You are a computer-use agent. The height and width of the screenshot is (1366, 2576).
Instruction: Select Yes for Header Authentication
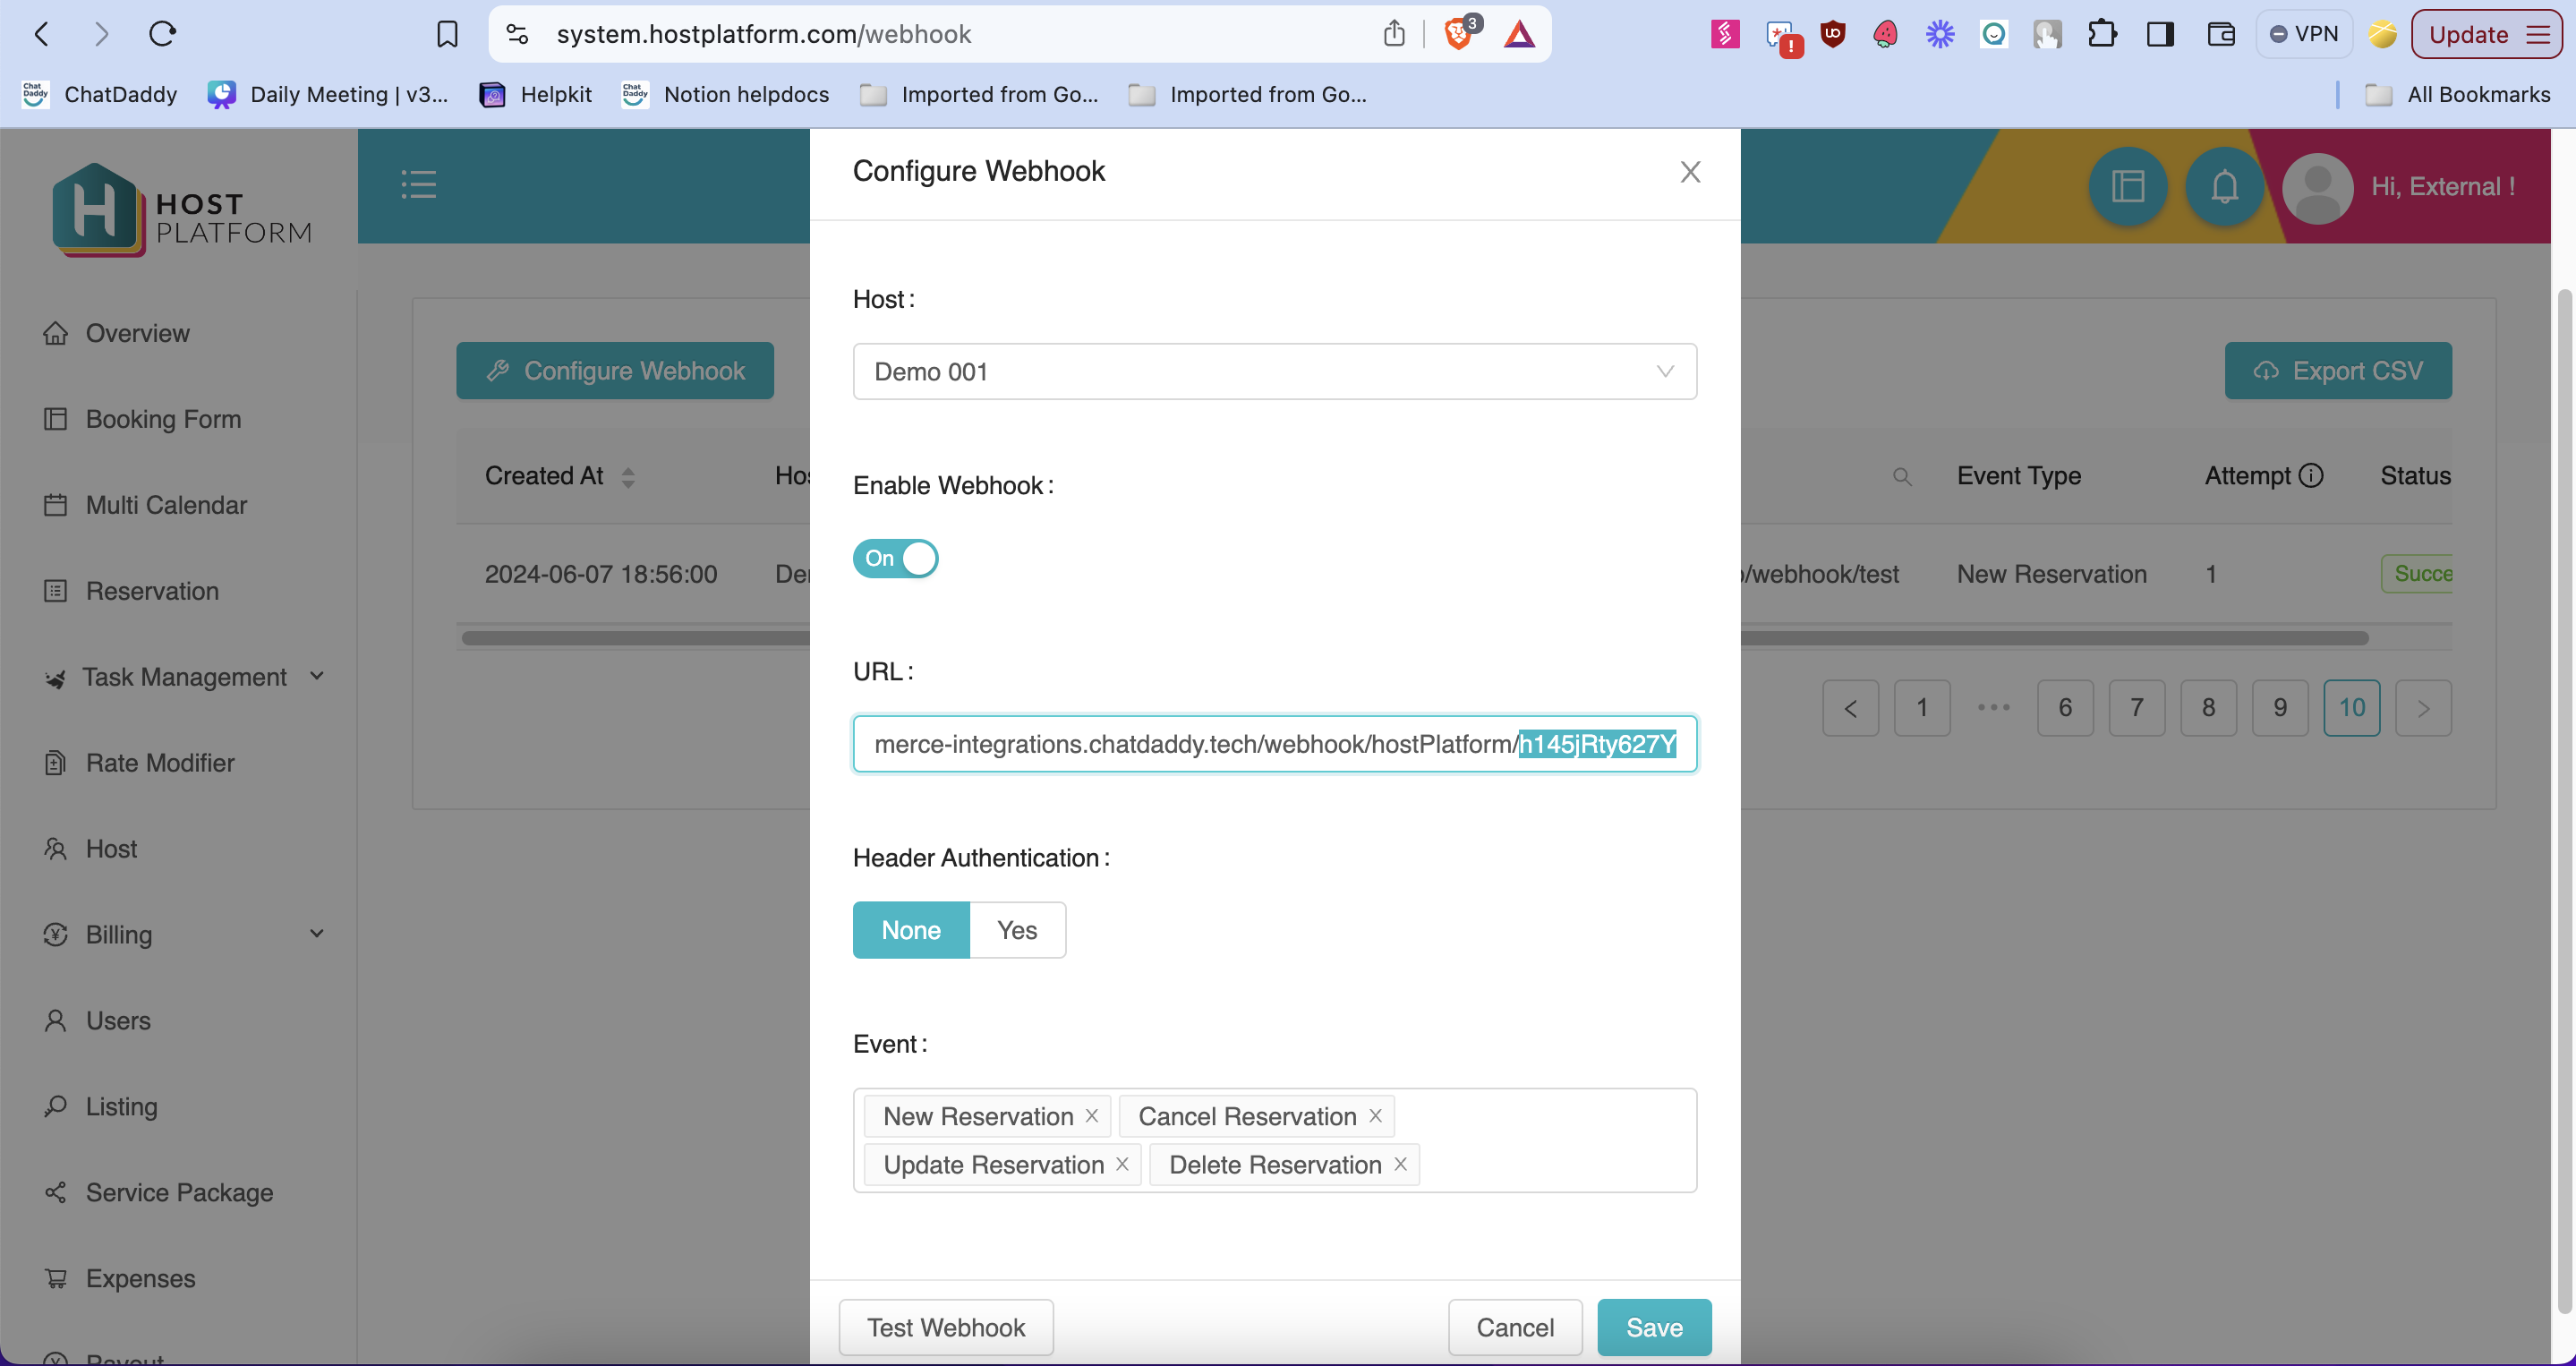point(1017,930)
